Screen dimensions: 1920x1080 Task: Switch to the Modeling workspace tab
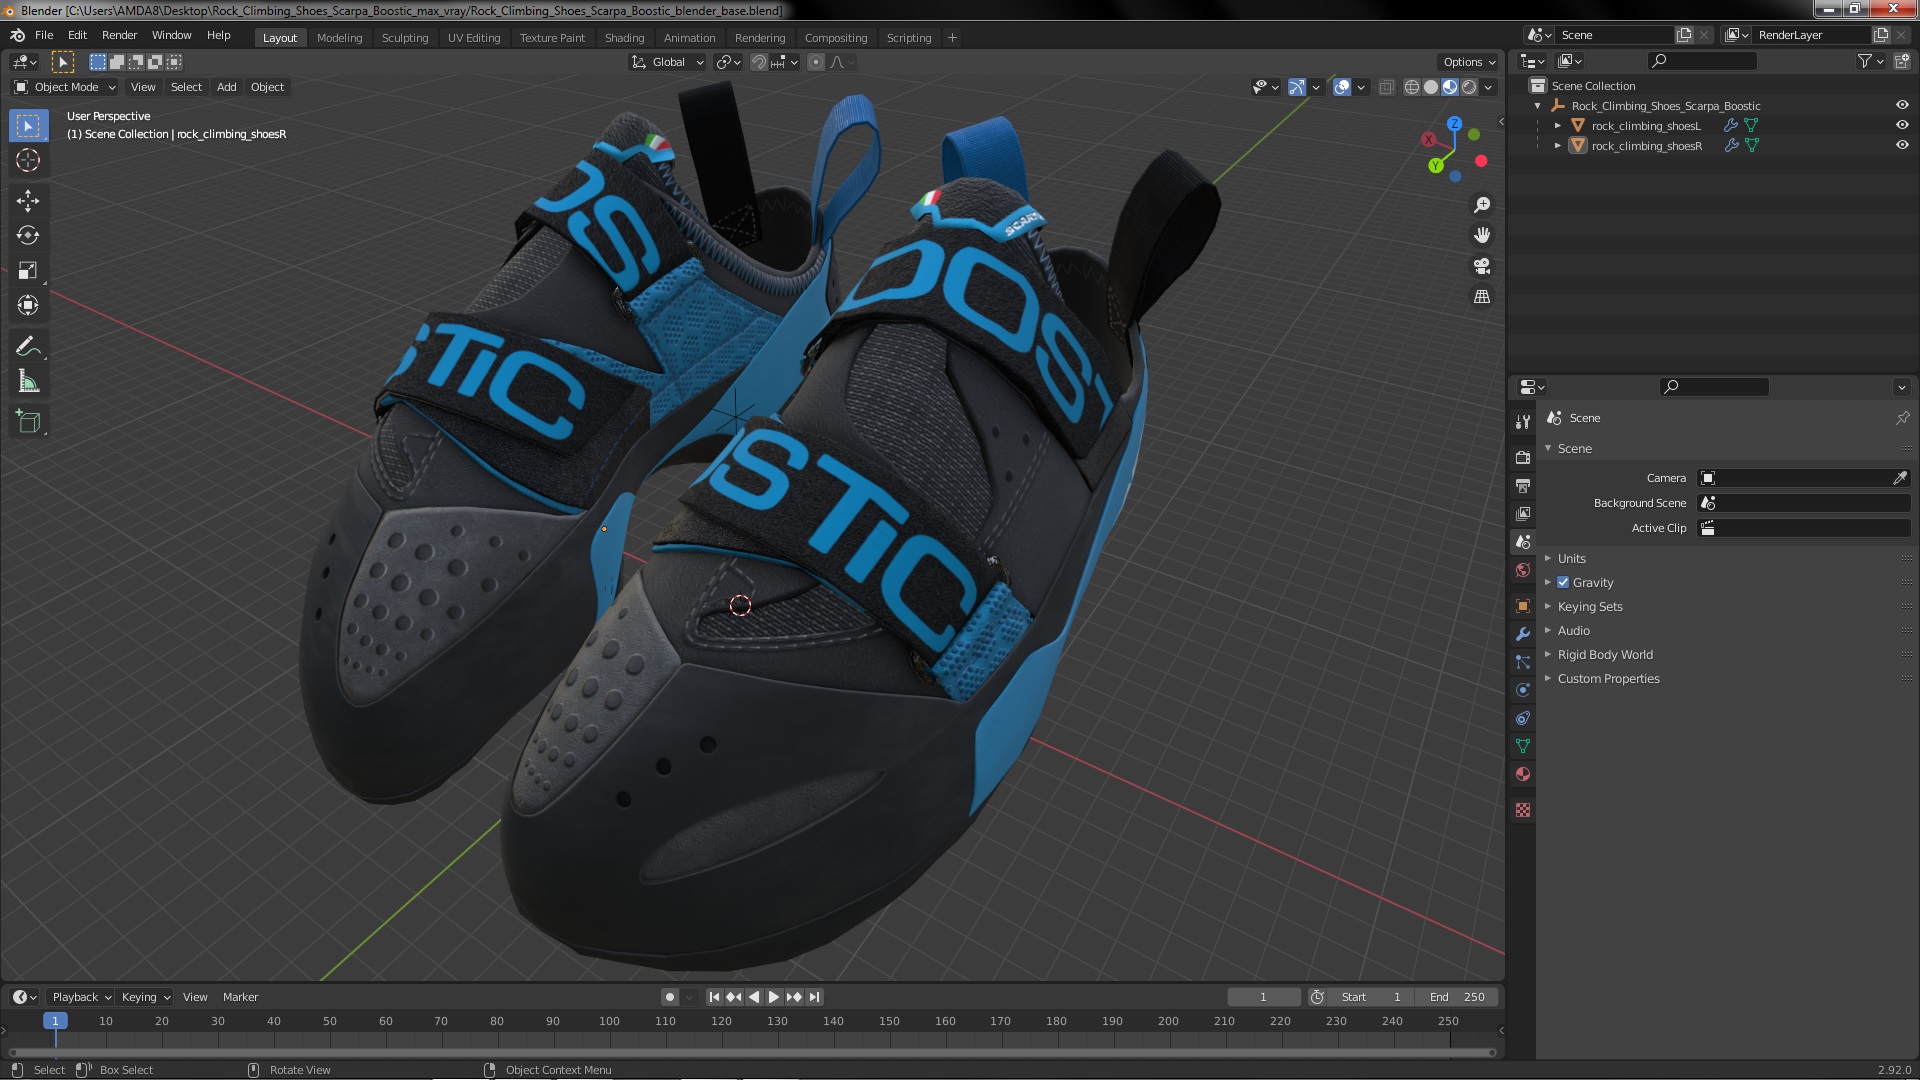click(x=339, y=37)
